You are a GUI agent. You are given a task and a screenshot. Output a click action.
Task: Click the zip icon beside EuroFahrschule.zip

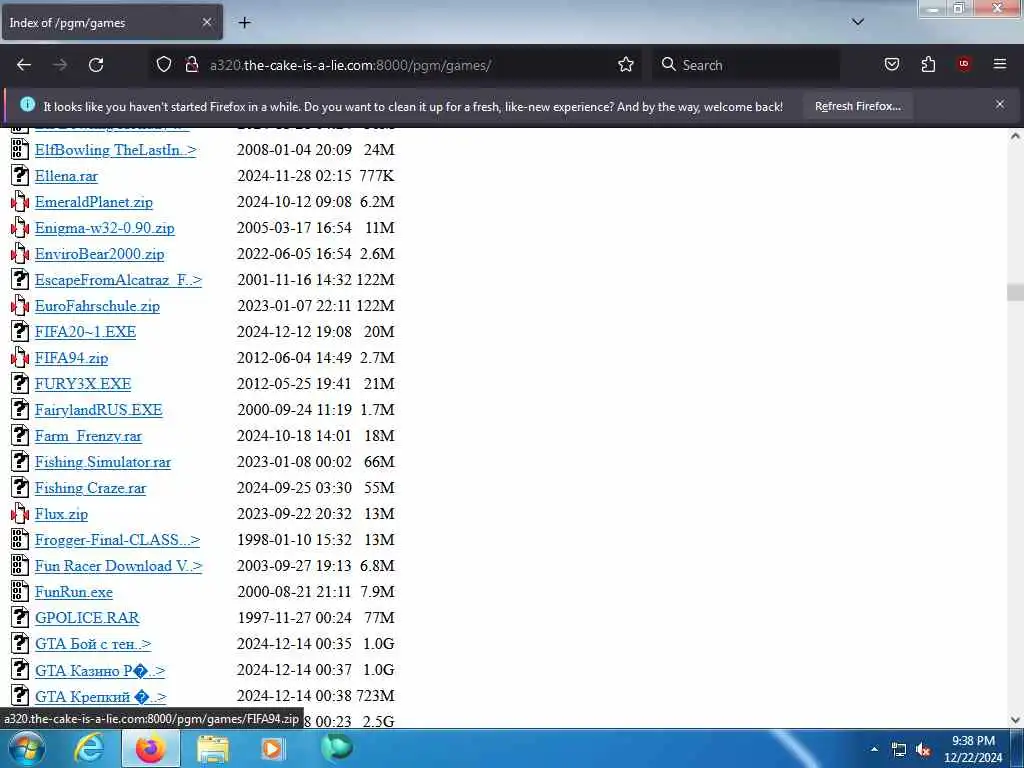click(20, 306)
